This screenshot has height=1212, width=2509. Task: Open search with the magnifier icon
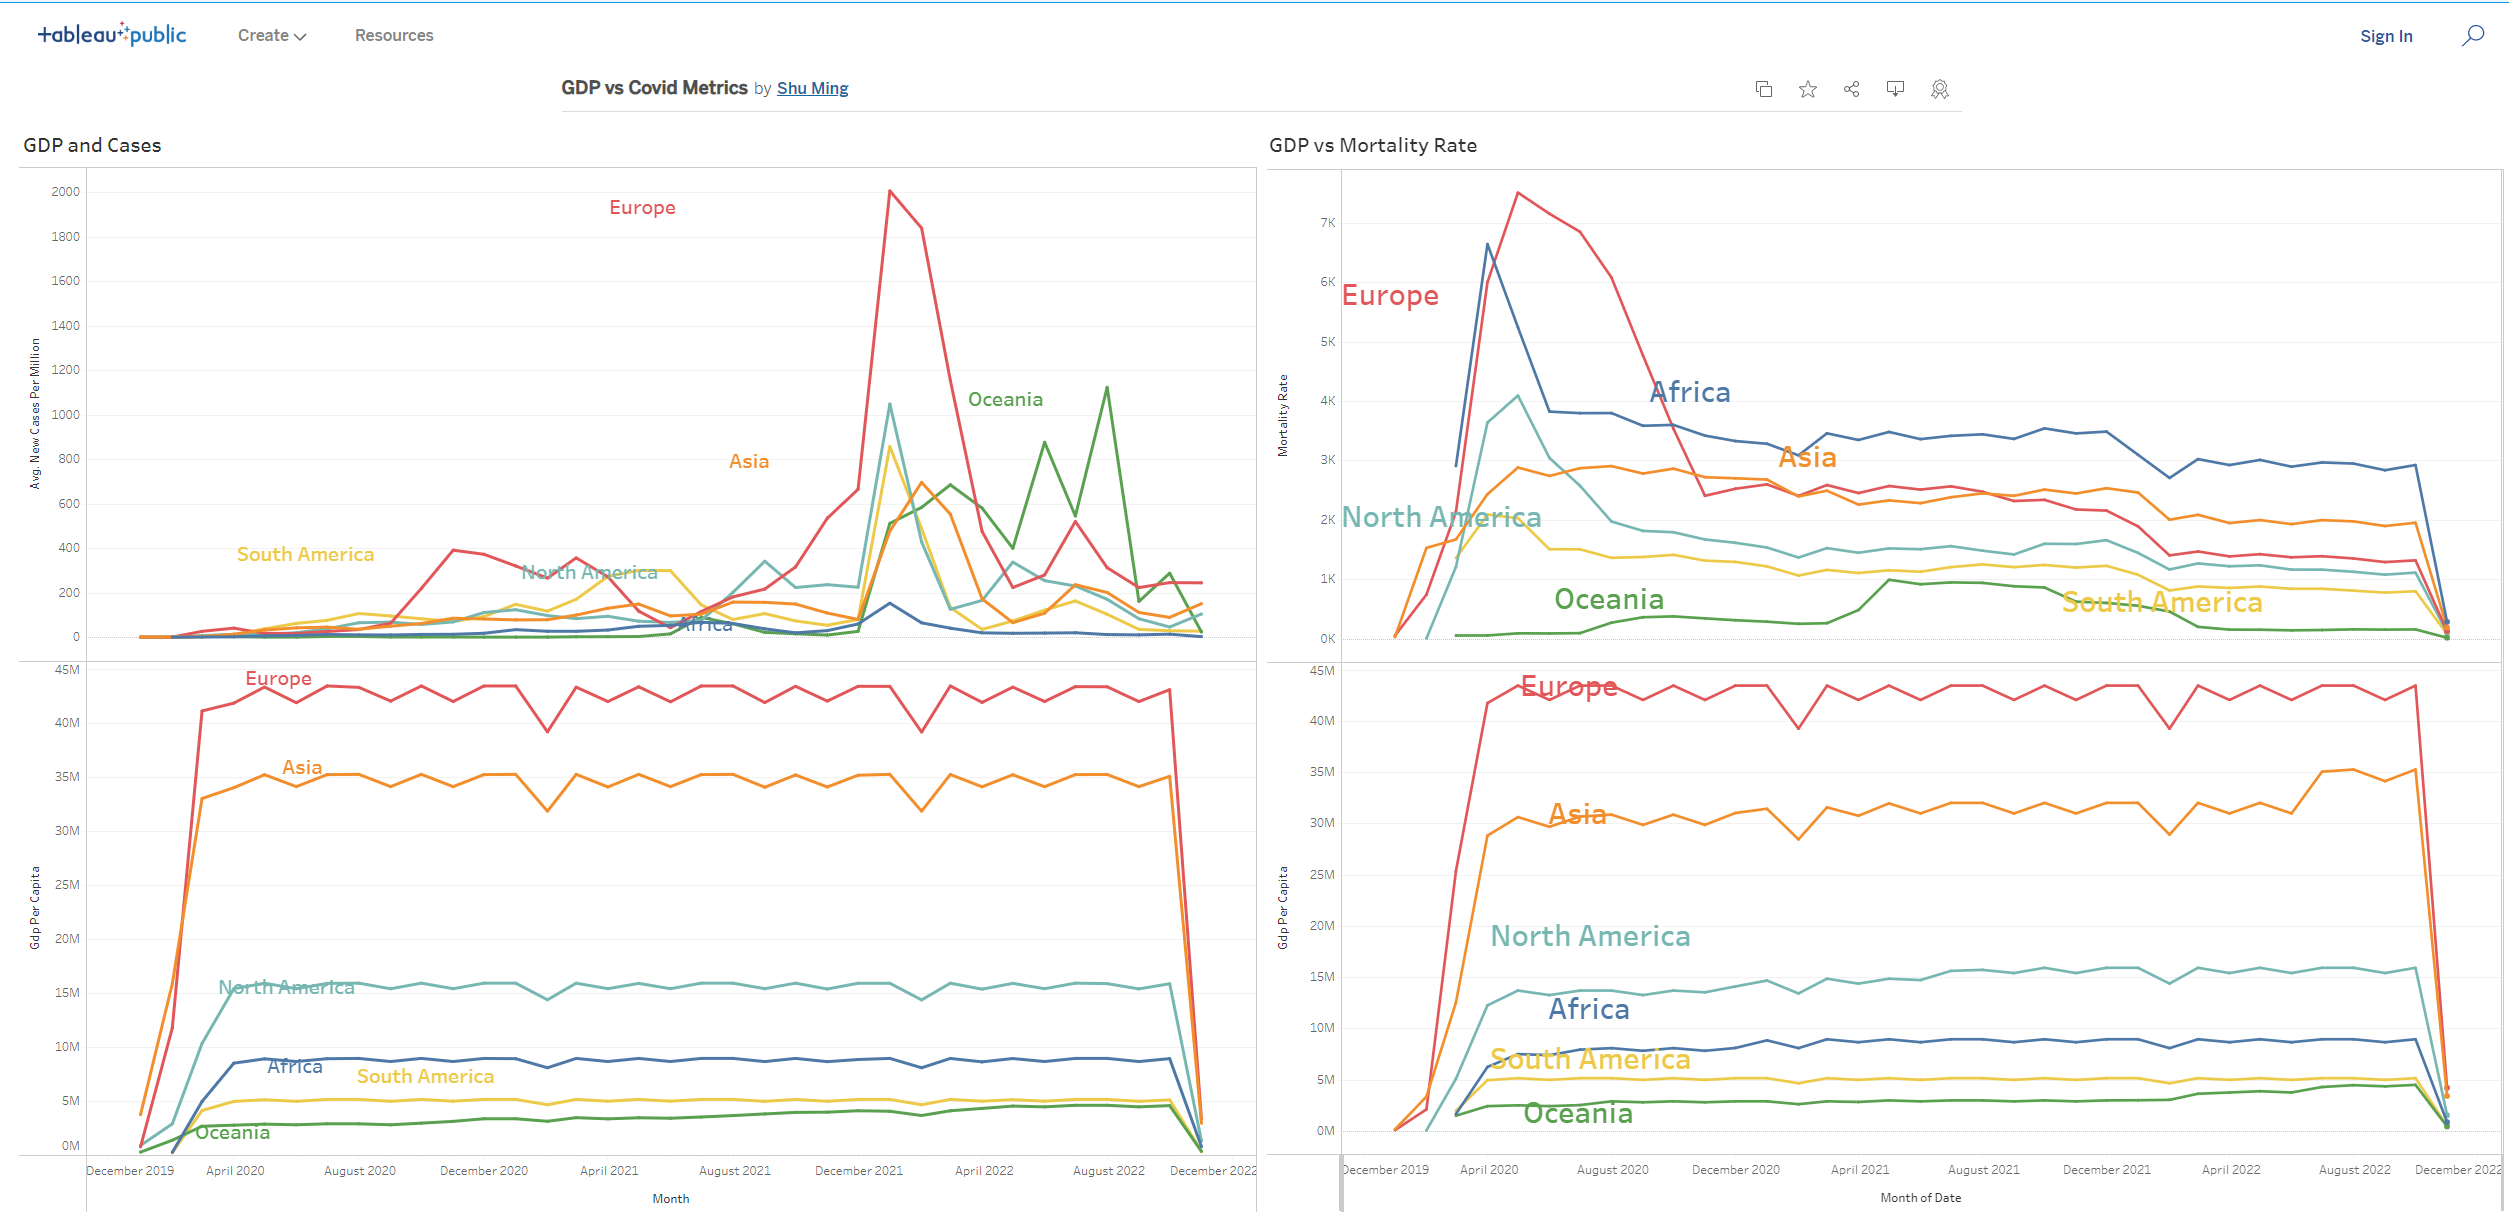click(x=2473, y=36)
